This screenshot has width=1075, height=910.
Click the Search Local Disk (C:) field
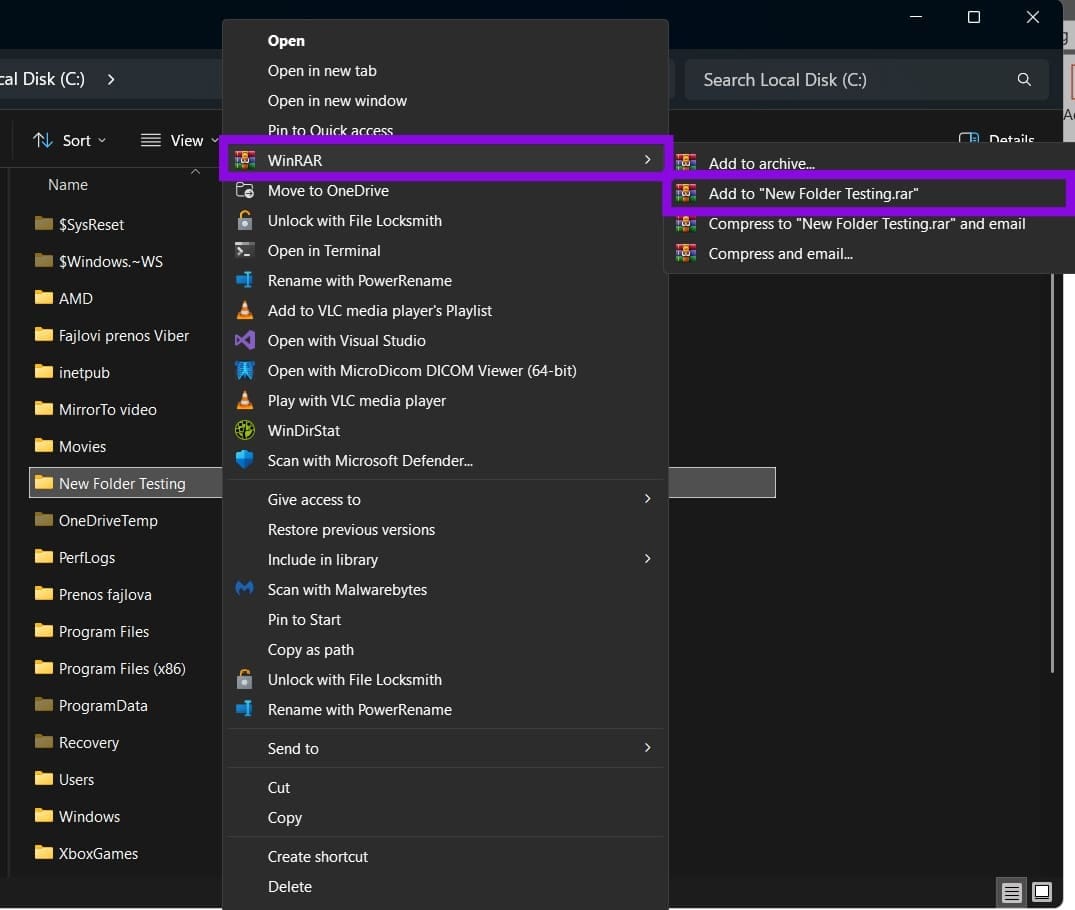pyautogui.click(x=867, y=80)
